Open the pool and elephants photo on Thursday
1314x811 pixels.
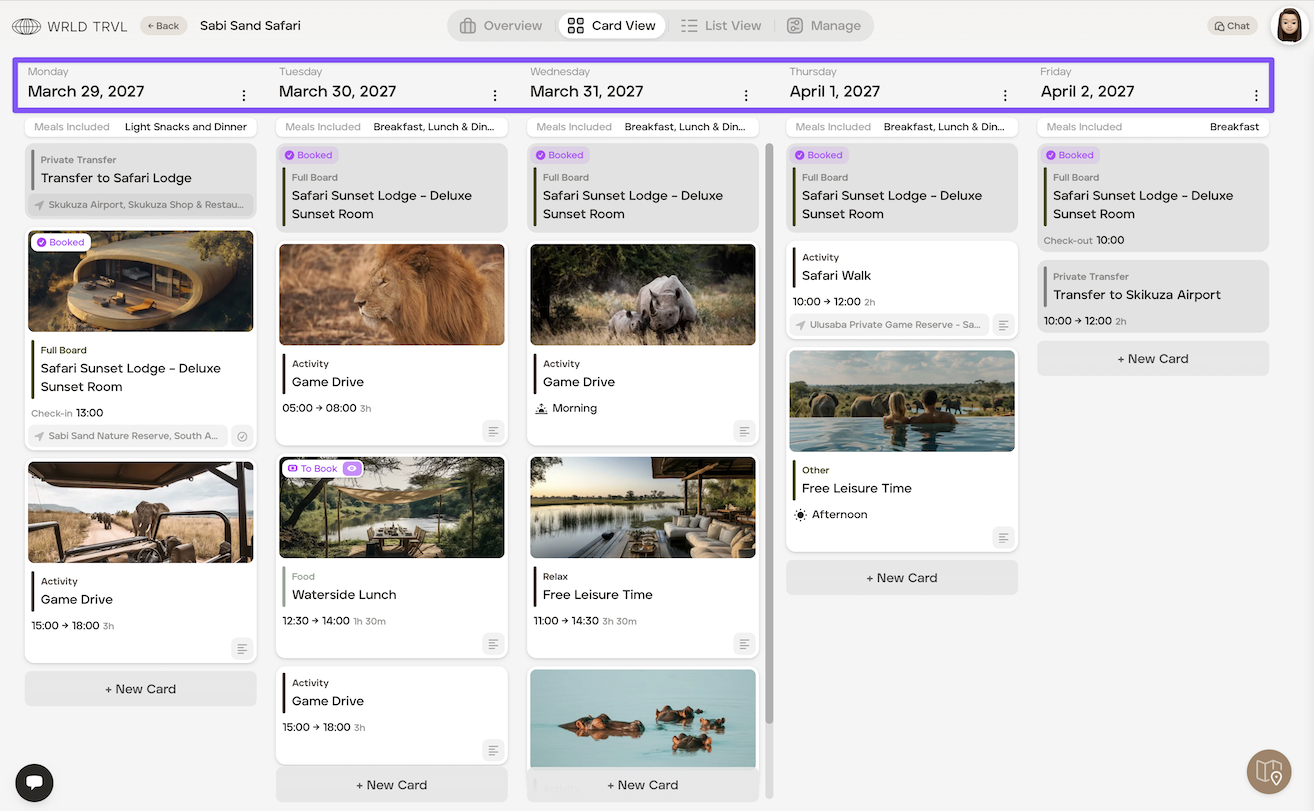pyautogui.click(x=902, y=401)
